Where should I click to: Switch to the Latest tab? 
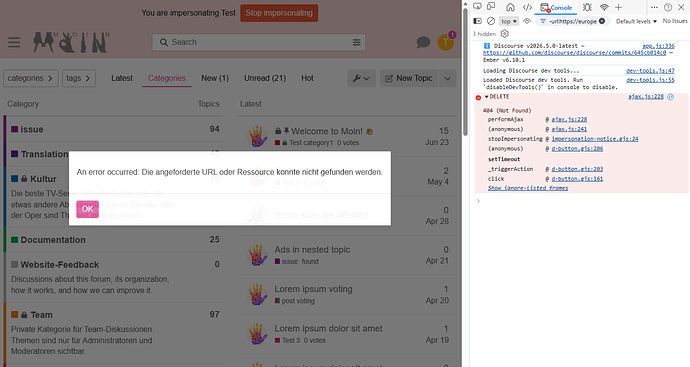tap(122, 78)
